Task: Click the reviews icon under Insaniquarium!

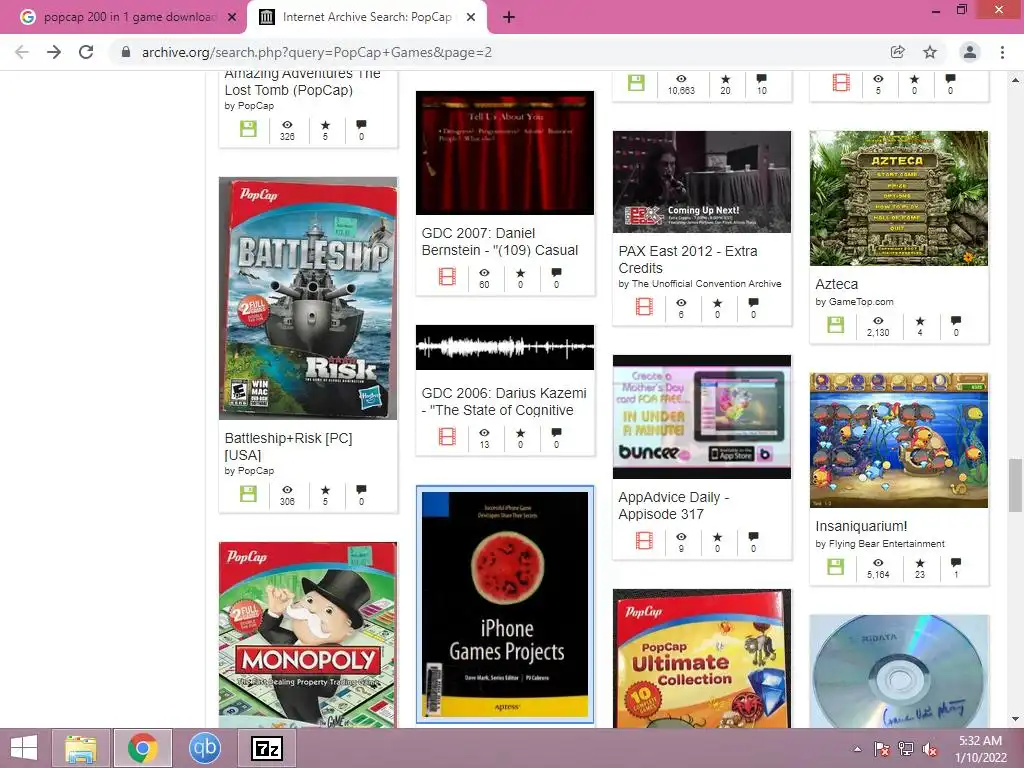Action: click(x=956, y=562)
